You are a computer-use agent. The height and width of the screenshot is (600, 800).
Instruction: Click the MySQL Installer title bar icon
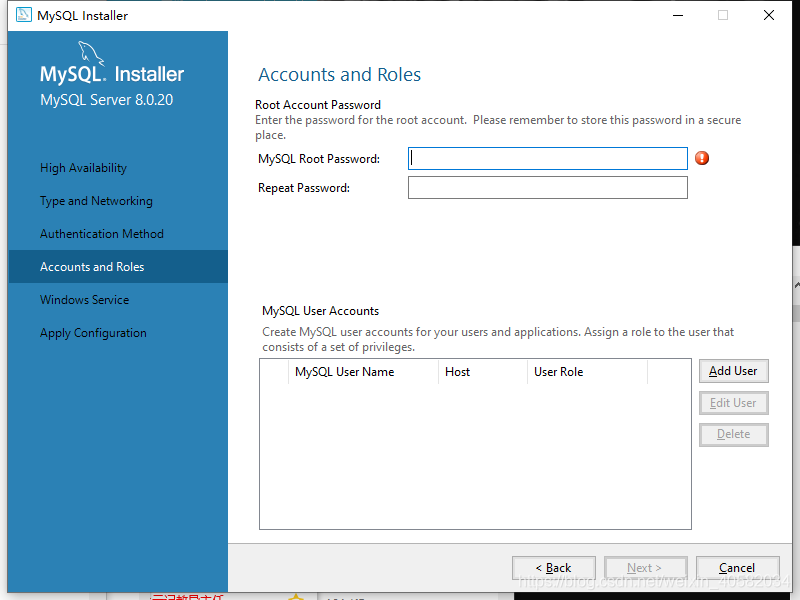click(23, 15)
